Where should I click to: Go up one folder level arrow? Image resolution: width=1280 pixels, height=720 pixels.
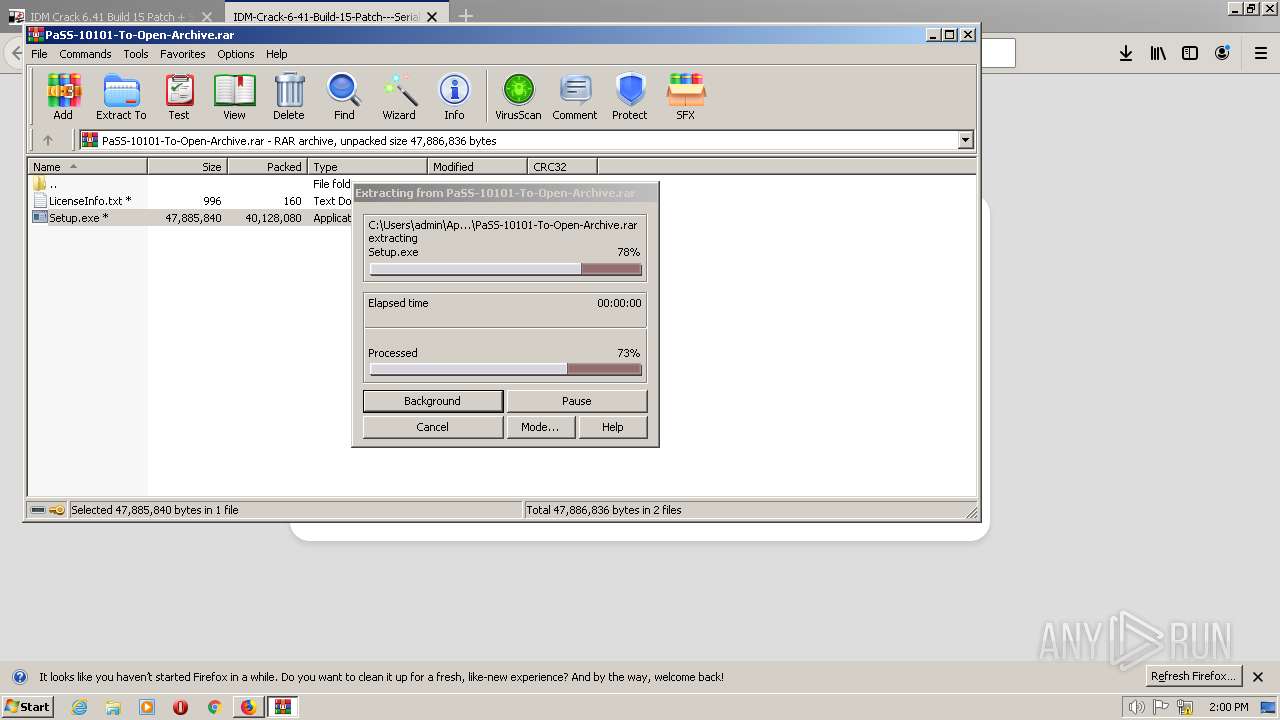pyautogui.click(x=47, y=141)
